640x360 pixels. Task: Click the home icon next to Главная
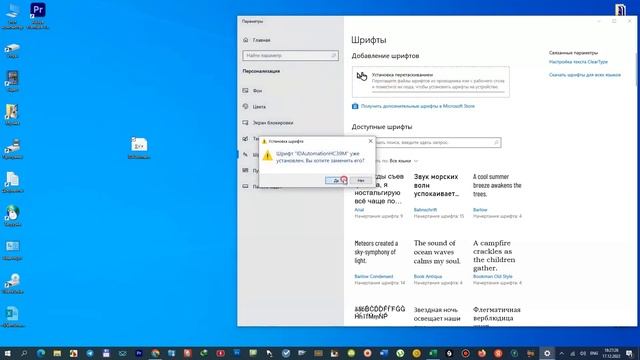coord(245,40)
